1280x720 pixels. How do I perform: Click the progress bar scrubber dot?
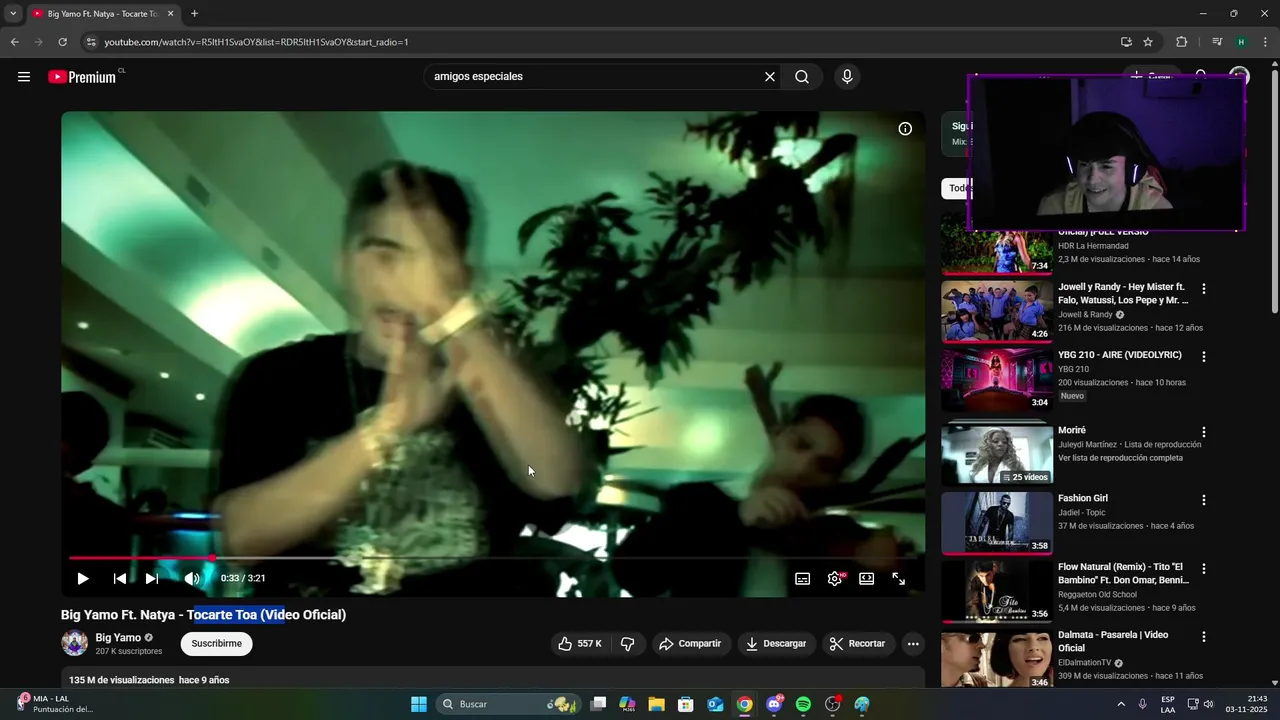pyautogui.click(x=212, y=557)
